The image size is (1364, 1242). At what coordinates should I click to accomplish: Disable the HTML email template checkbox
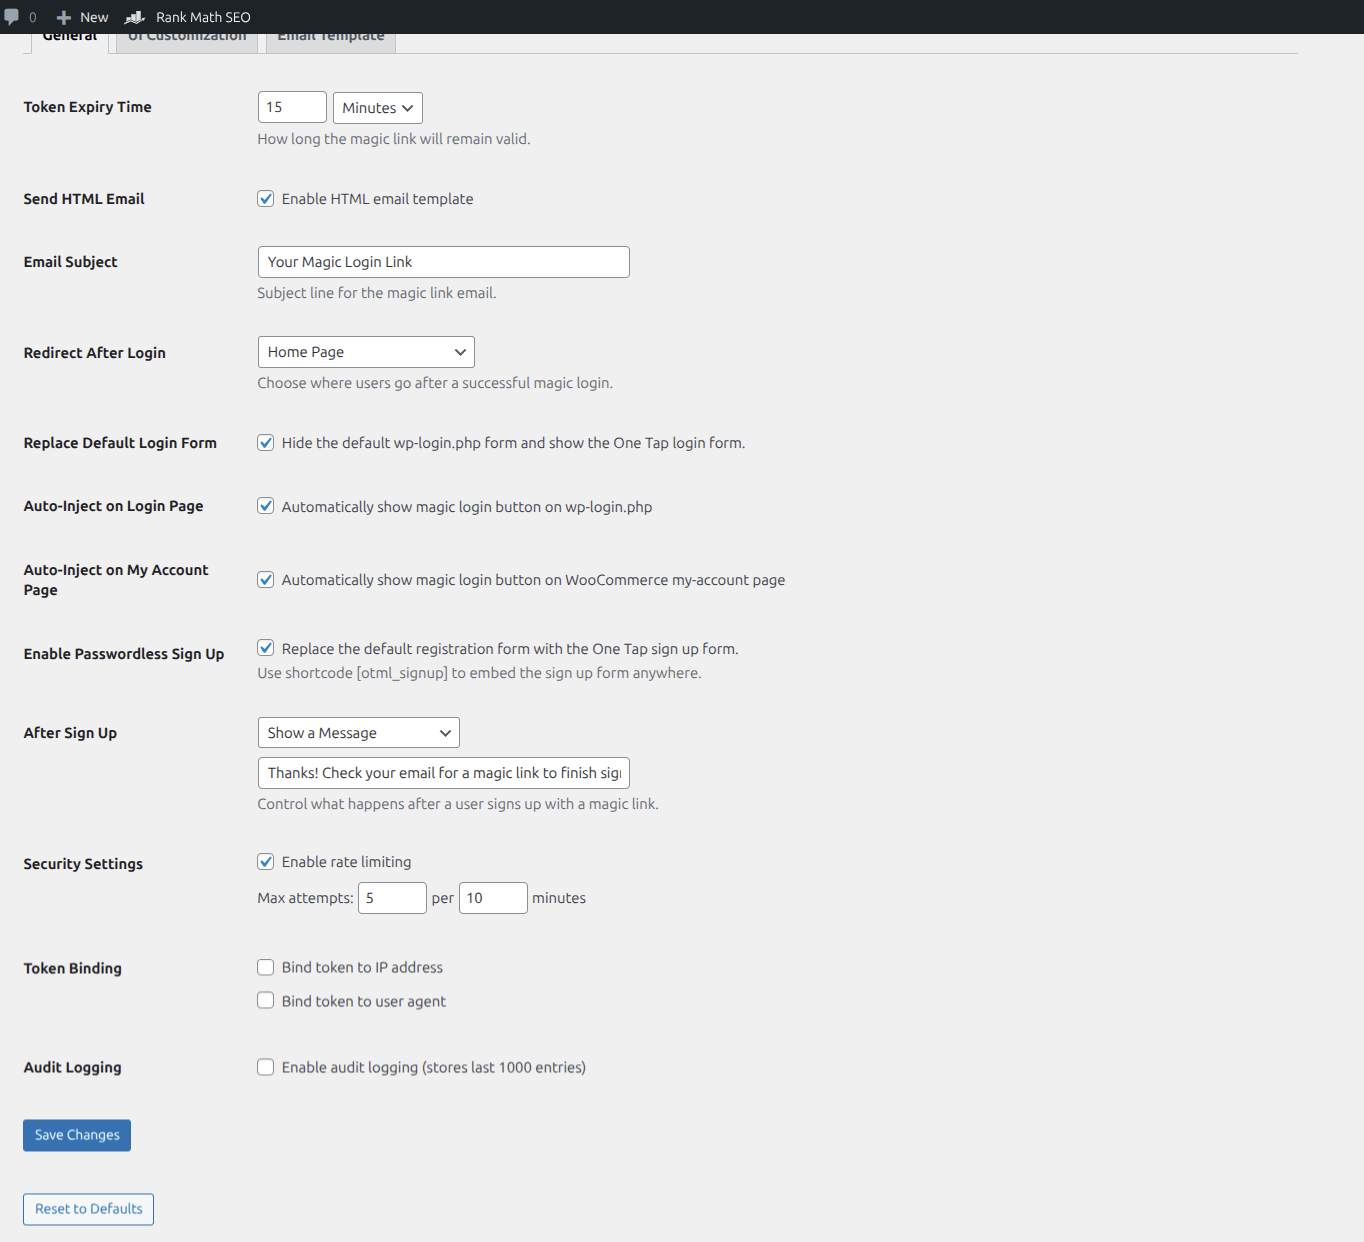pyautogui.click(x=265, y=198)
